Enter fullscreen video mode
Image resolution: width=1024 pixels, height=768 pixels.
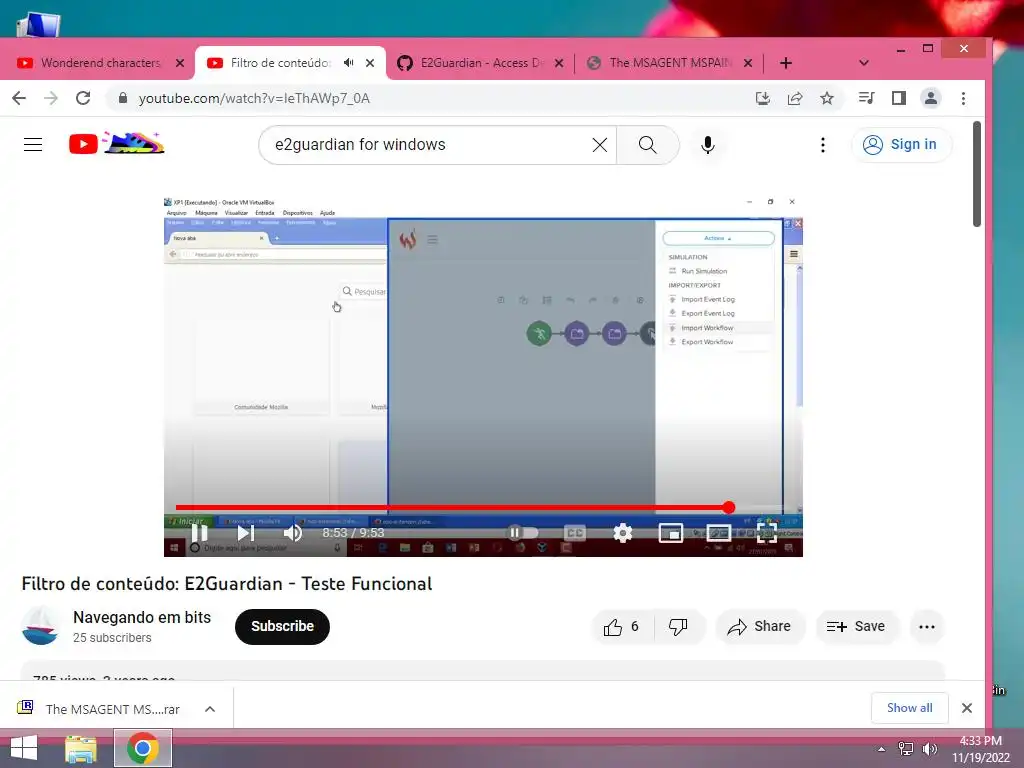pos(767,533)
